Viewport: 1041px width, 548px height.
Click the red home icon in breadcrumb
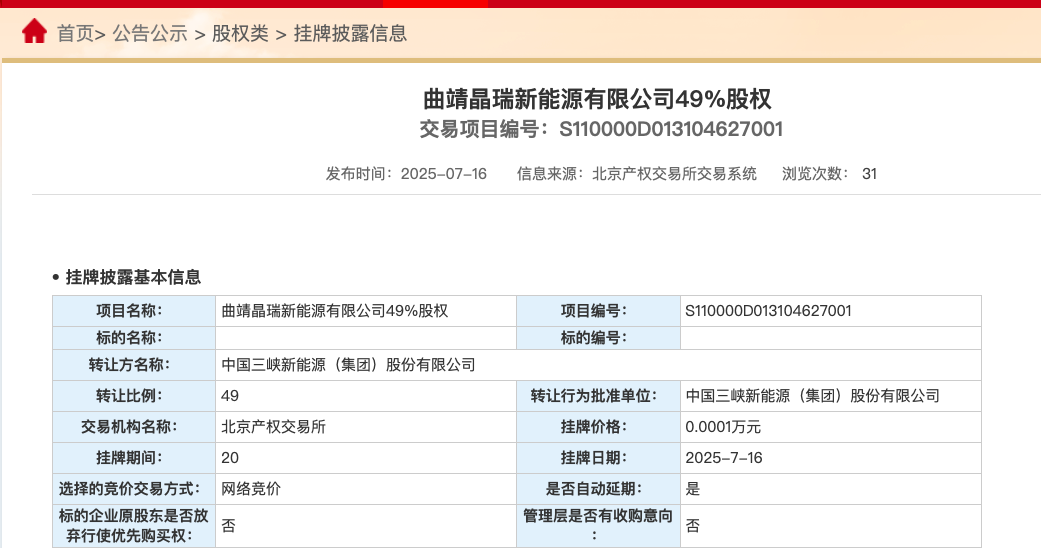[34, 32]
